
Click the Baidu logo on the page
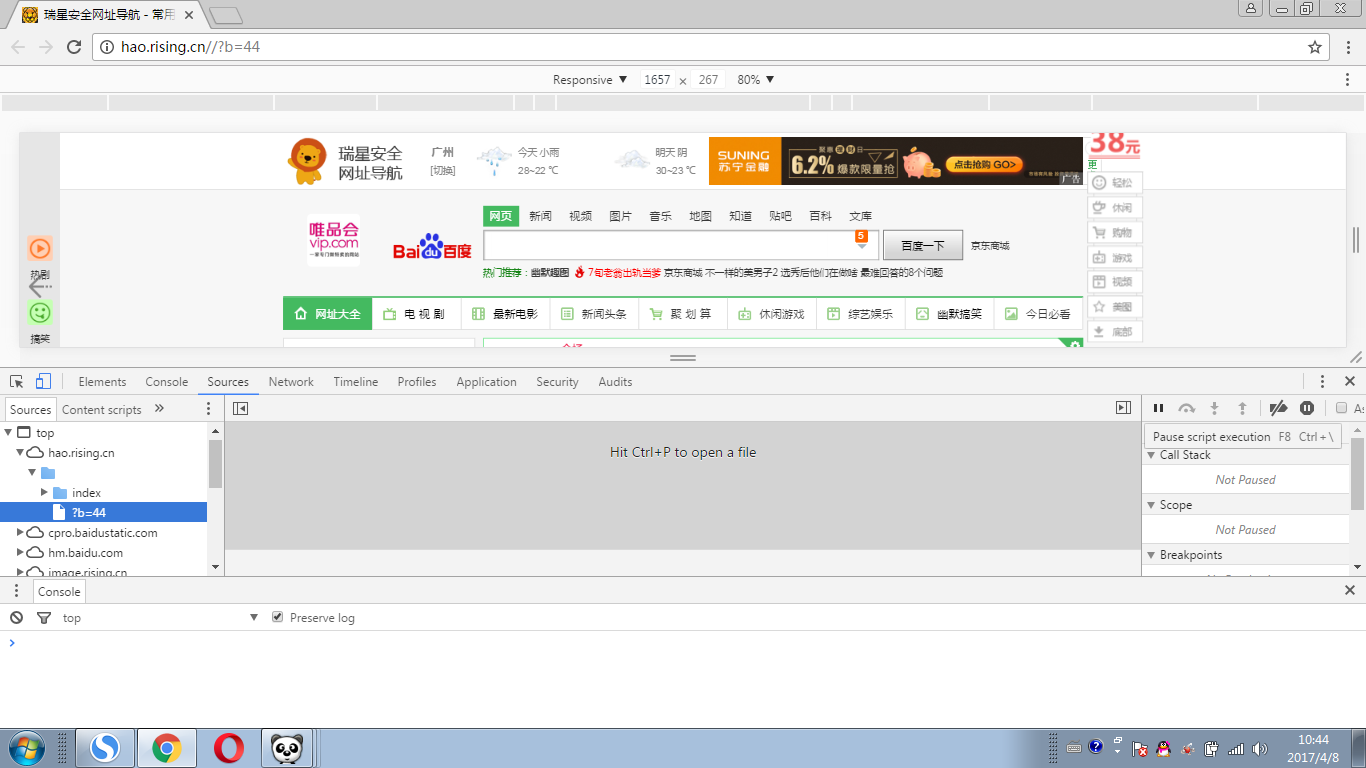[x=432, y=247]
